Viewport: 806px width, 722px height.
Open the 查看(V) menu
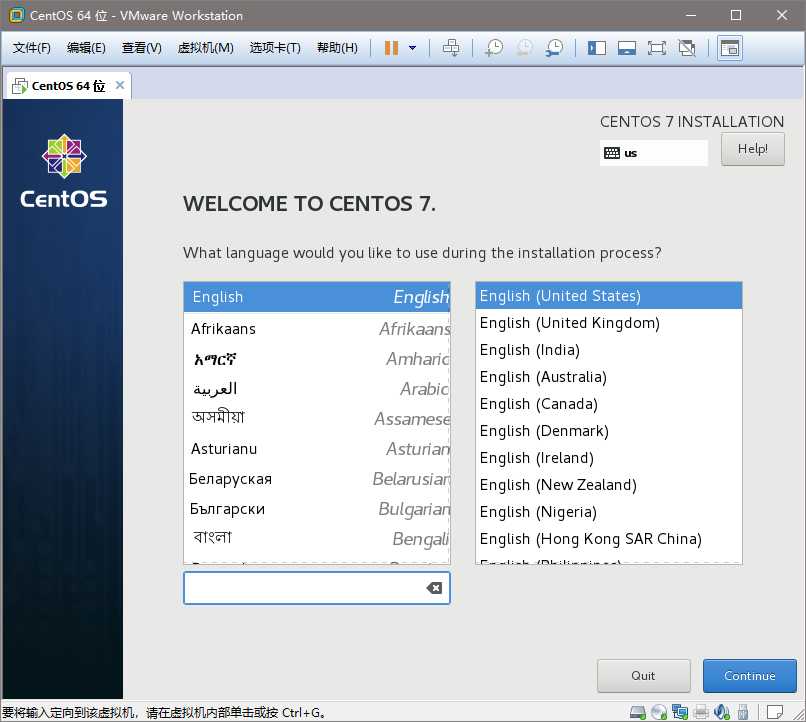tap(141, 48)
